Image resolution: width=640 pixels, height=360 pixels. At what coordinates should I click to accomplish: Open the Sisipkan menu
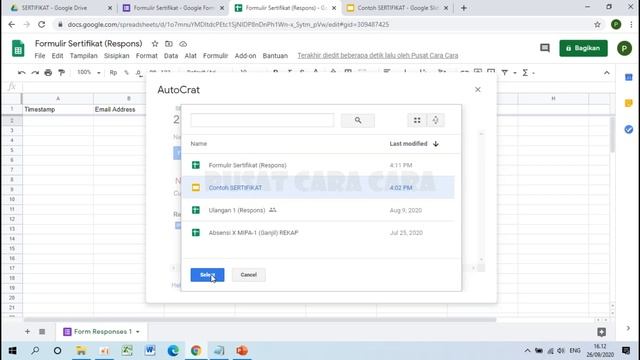pyautogui.click(x=116, y=56)
